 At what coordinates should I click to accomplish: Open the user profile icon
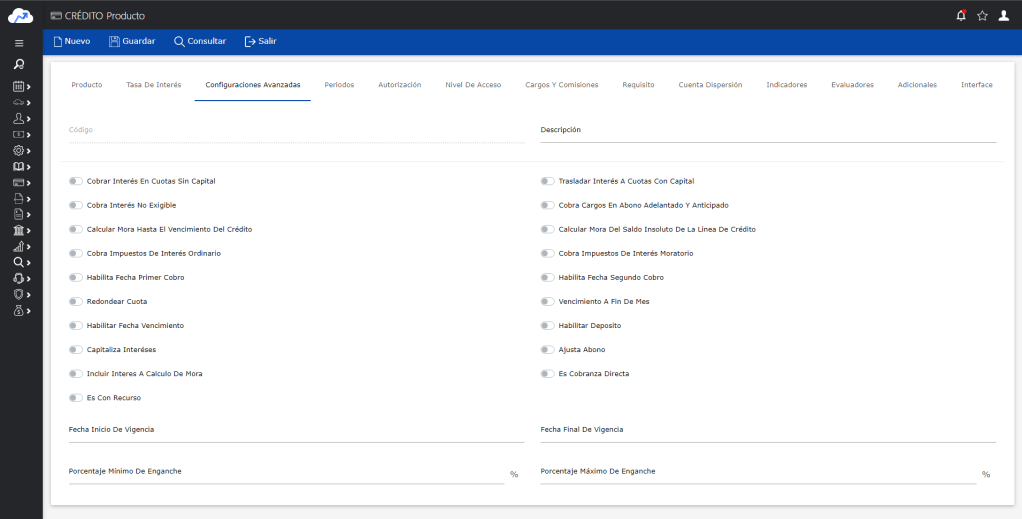click(1004, 15)
